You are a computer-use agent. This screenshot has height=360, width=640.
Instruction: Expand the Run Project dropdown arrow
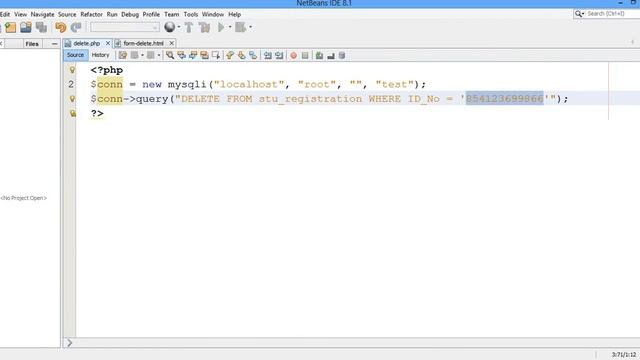(x=230, y=27)
